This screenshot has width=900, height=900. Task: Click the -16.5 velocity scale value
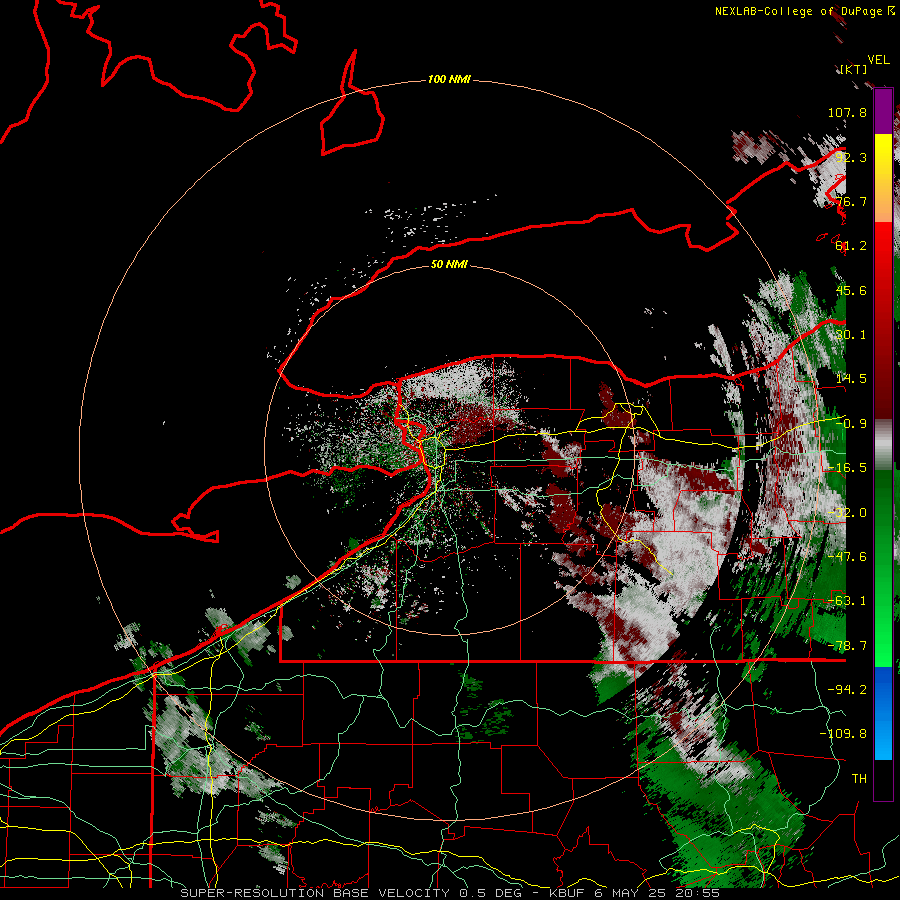point(847,468)
